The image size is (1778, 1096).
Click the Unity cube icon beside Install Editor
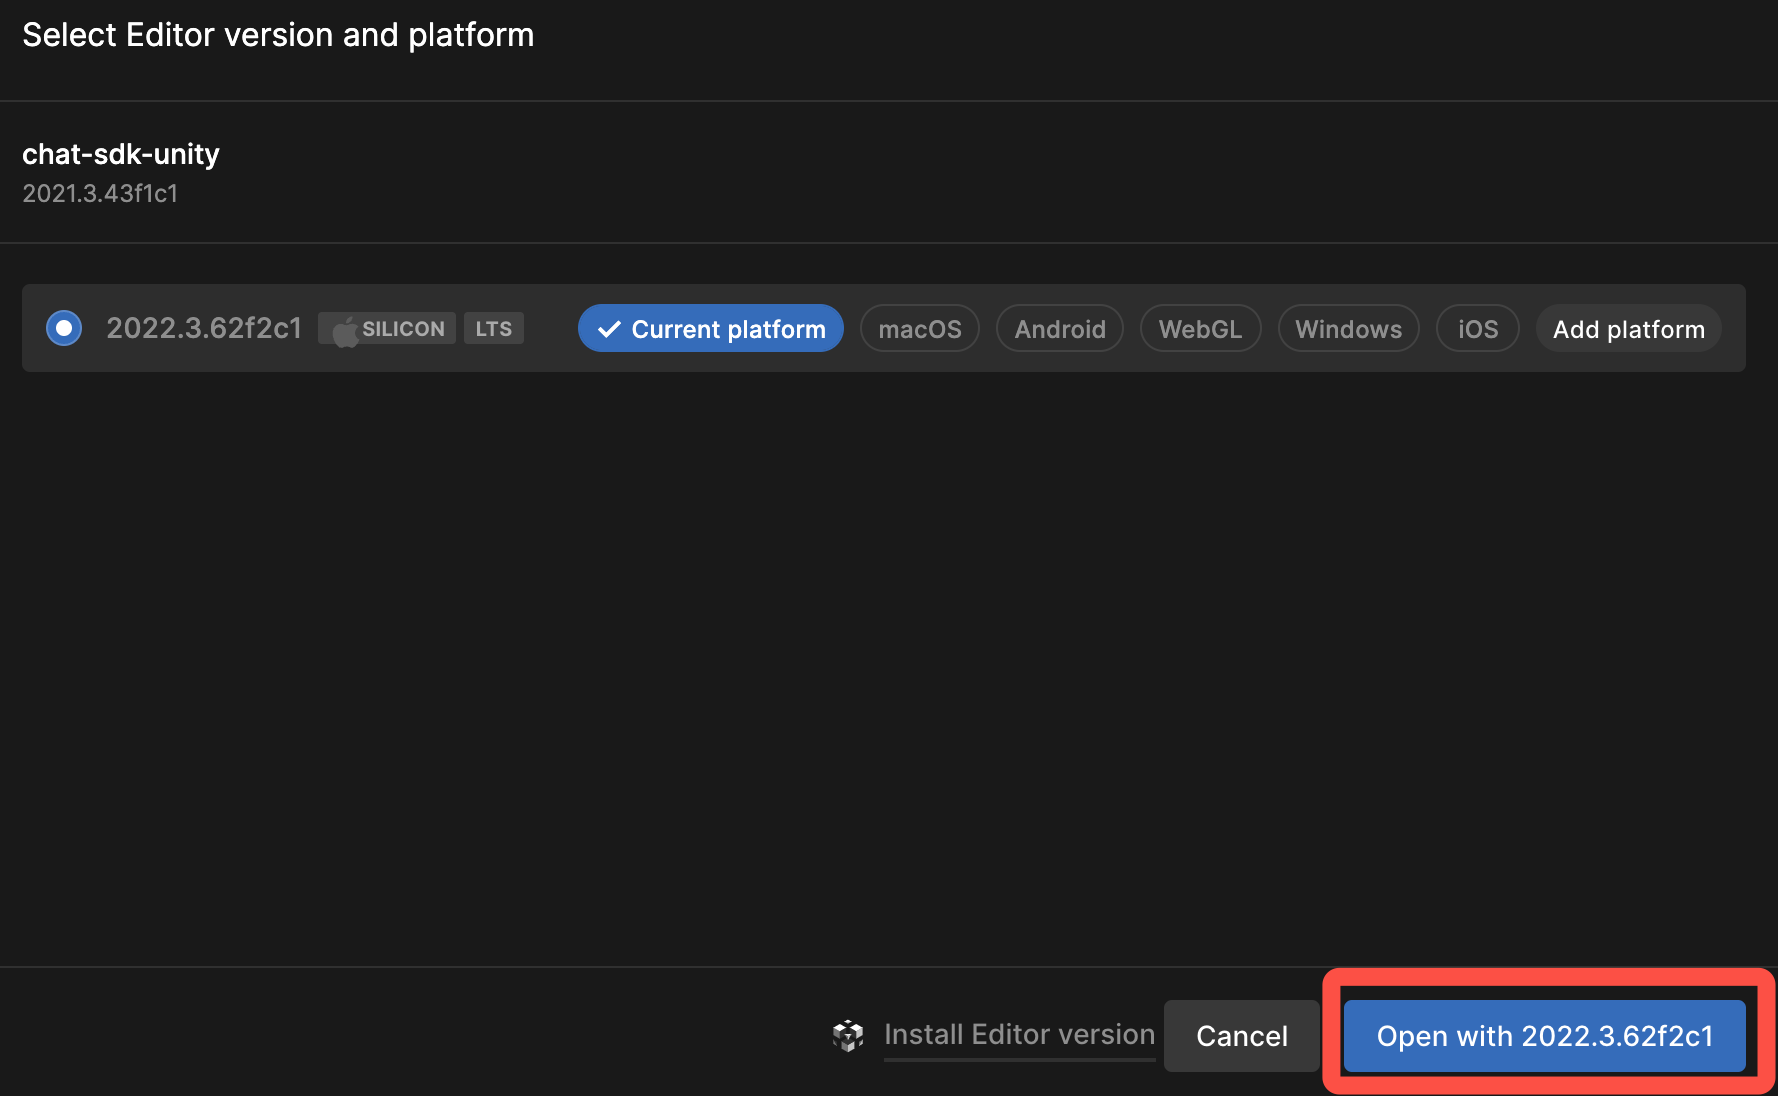[x=848, y=1036]
